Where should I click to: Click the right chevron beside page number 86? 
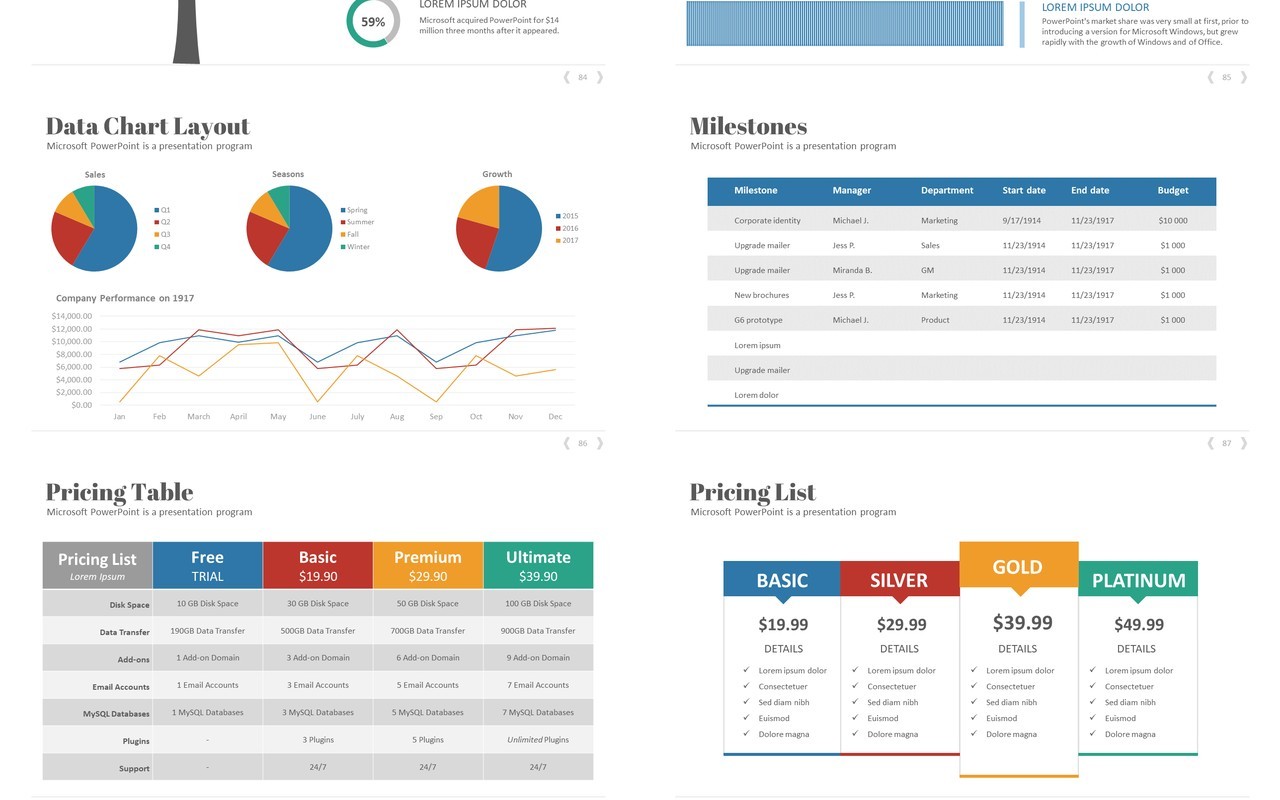coord(600,443)
